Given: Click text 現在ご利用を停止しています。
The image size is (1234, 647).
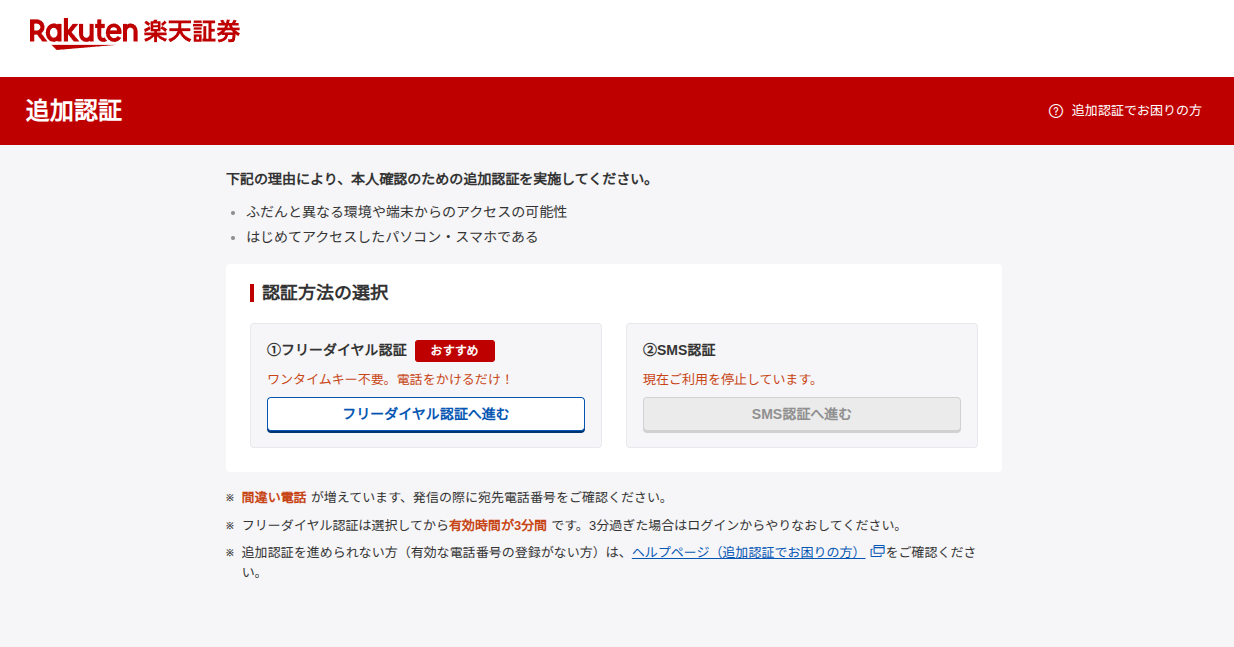Looking at the screenshot, I should coord(731,380).
